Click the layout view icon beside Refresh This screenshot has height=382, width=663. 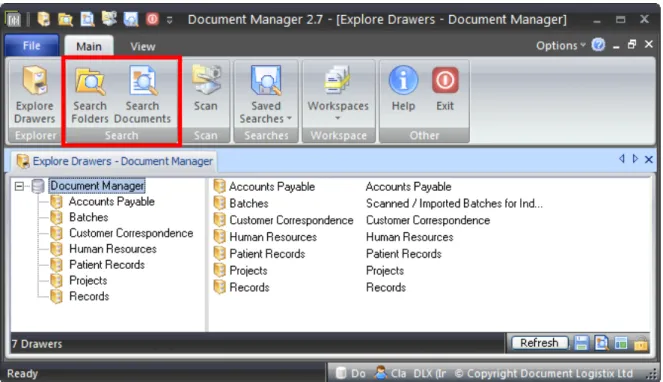[x=621, y=343]
